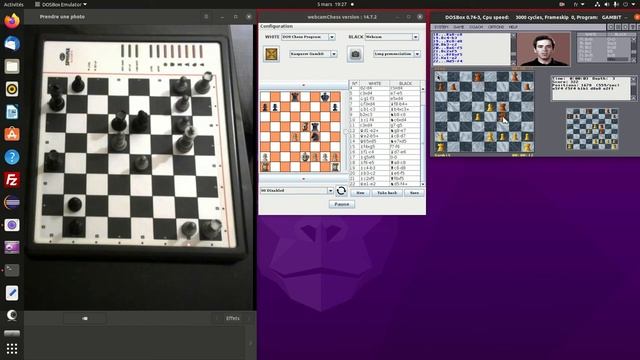Open the Activités overview
Viewport: 640px width, 360px height.
click(13, 4)
